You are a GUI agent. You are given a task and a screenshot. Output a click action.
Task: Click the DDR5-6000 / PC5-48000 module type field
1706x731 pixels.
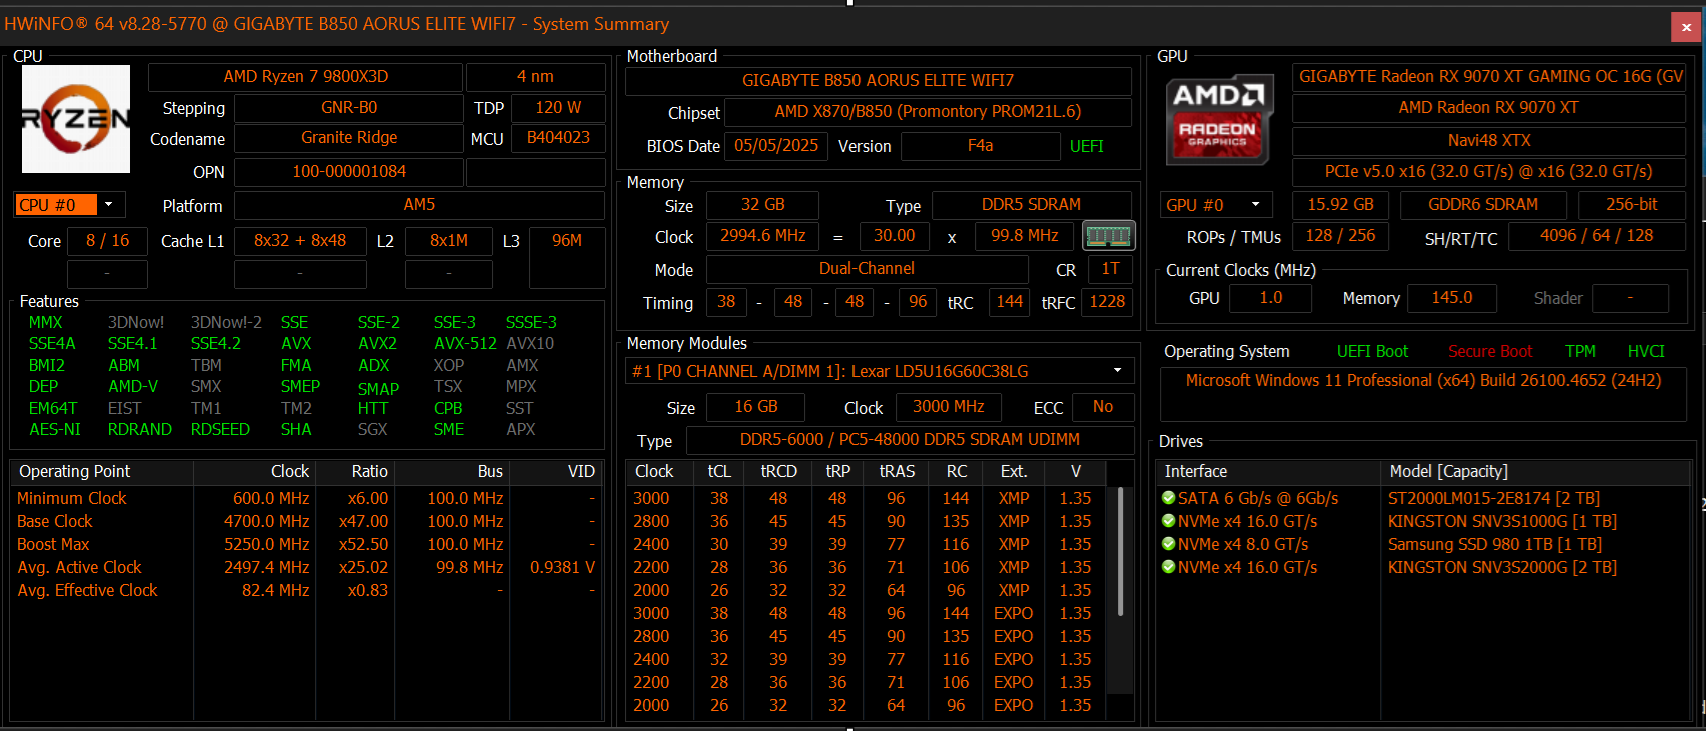pyautogui.click(x=910, y=440)
